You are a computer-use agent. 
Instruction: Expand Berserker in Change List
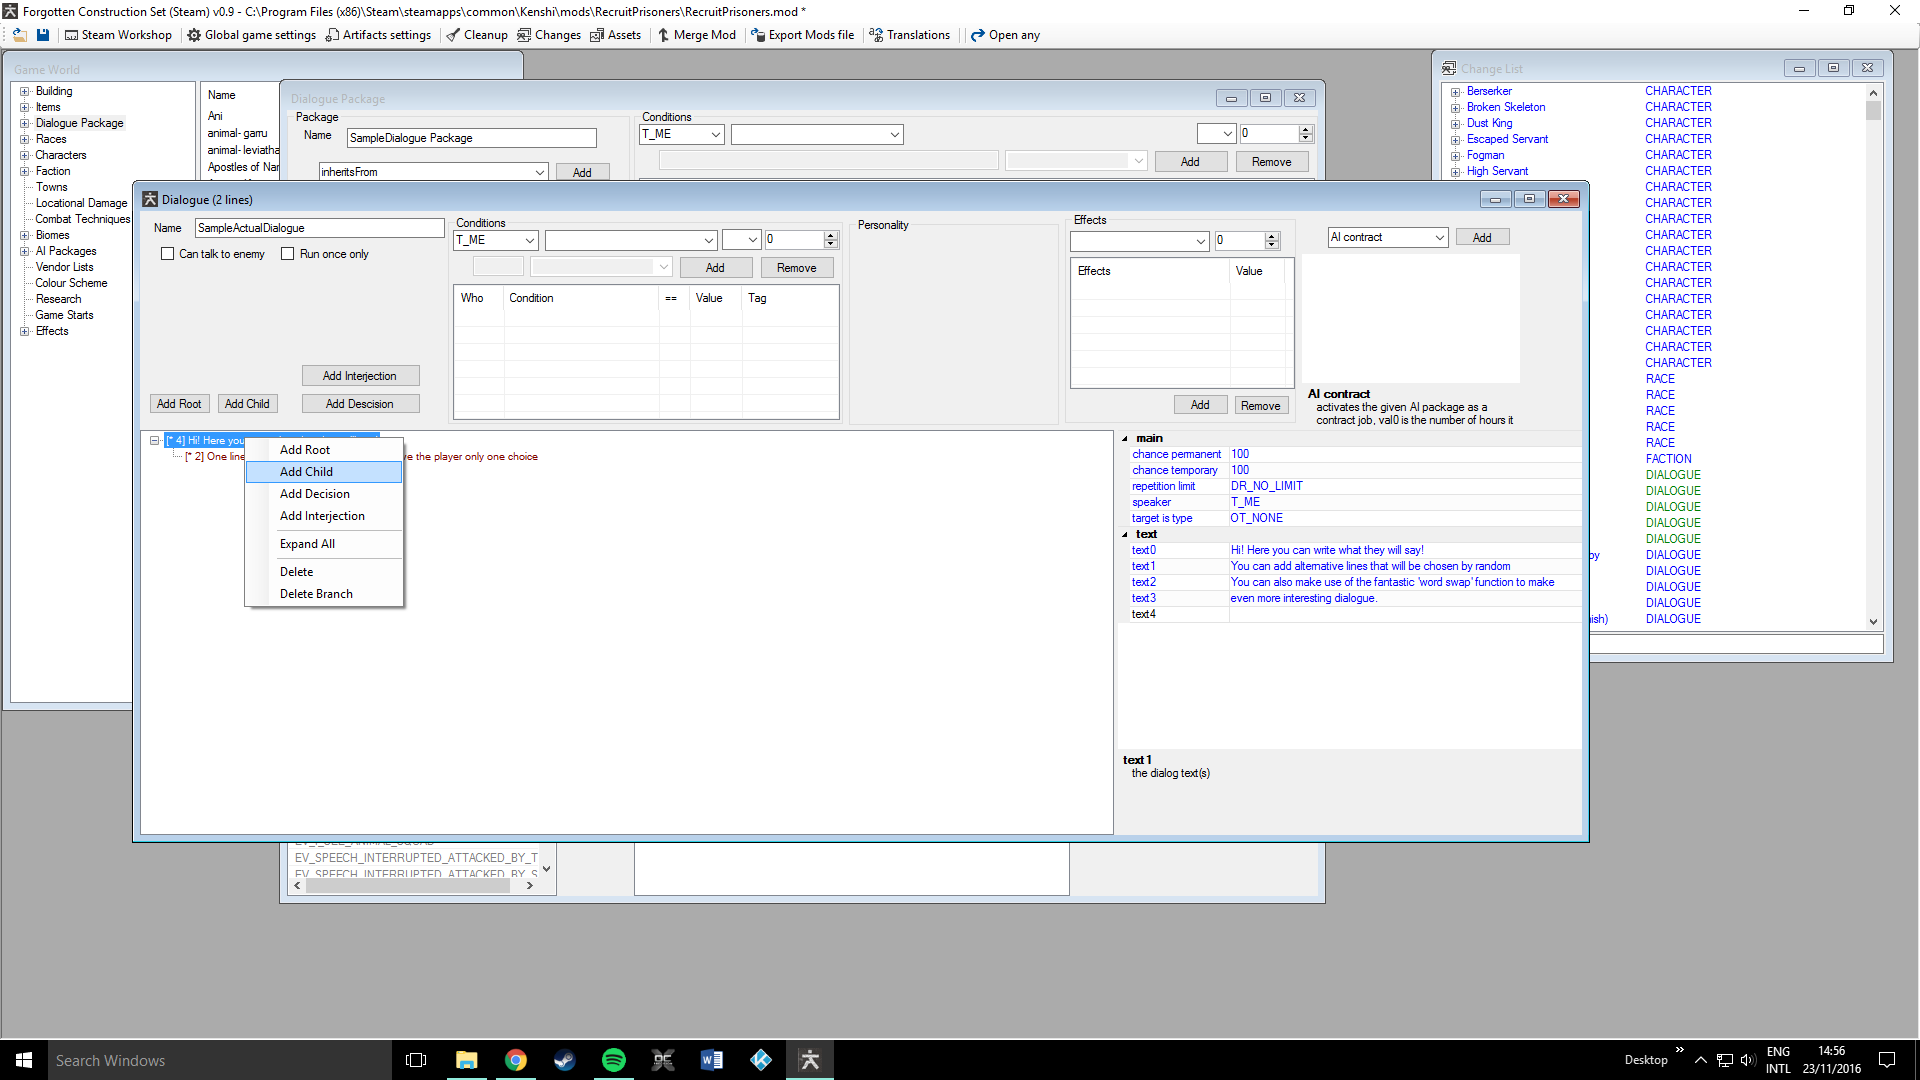(1456, 92)
